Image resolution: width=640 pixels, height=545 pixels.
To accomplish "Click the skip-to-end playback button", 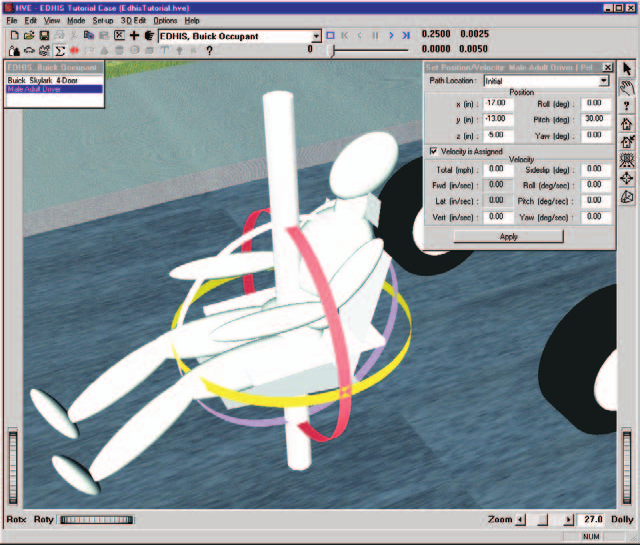I will point(406,36).
